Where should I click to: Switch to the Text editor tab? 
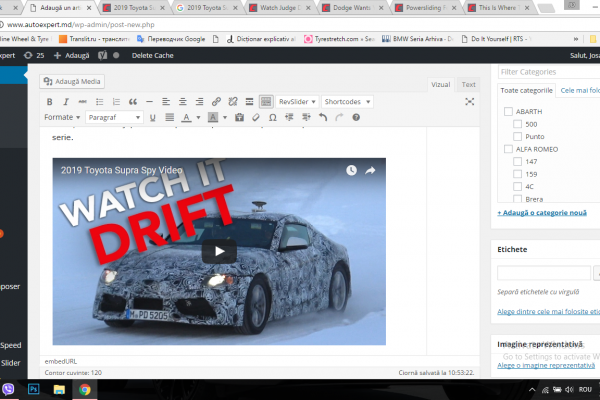click(x=468, y=85)
